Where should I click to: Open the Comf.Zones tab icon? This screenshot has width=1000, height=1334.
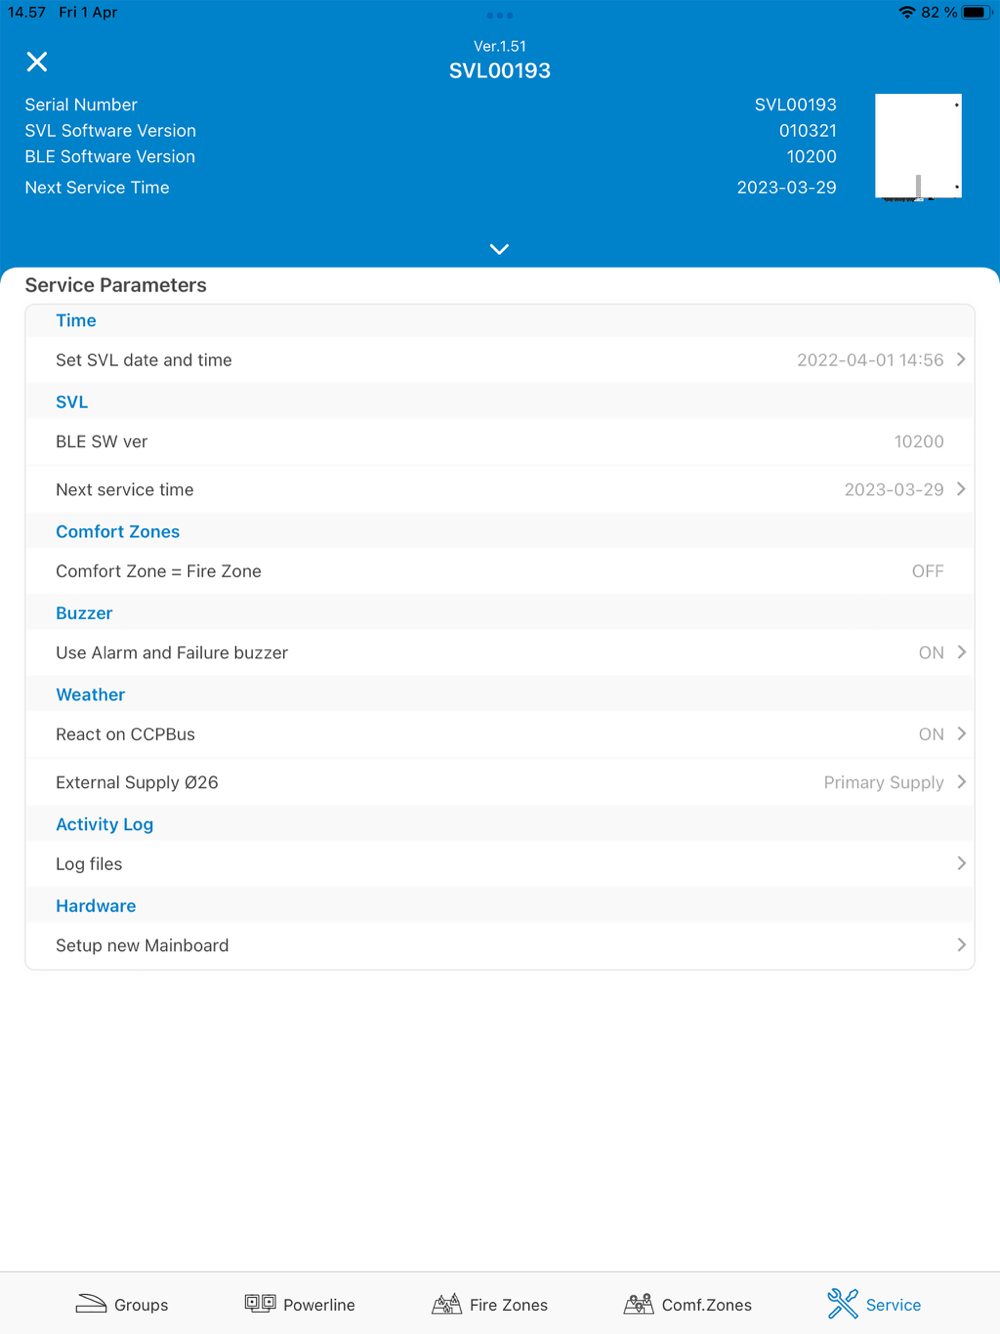(639, 1304)
